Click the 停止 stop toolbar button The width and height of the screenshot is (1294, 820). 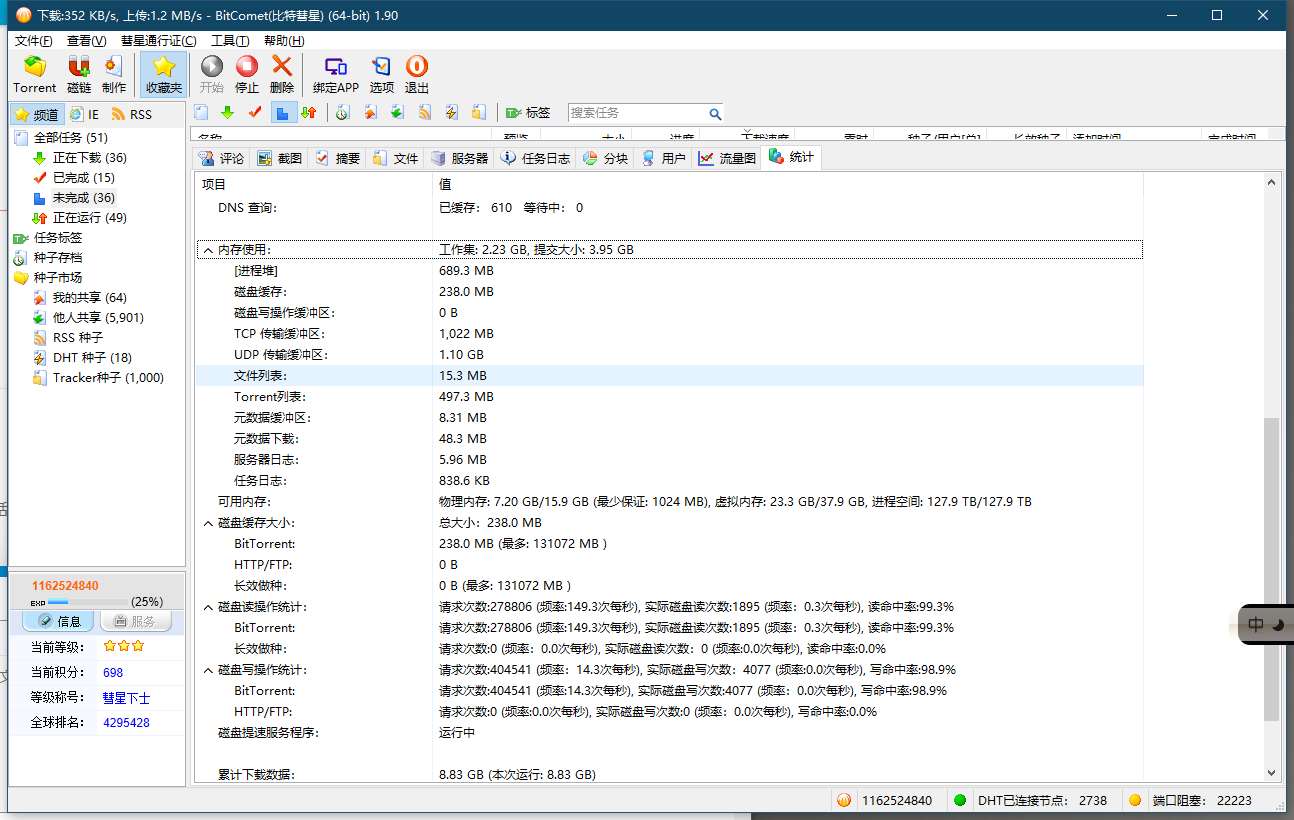pyautogui.click(x=247, y=75)
